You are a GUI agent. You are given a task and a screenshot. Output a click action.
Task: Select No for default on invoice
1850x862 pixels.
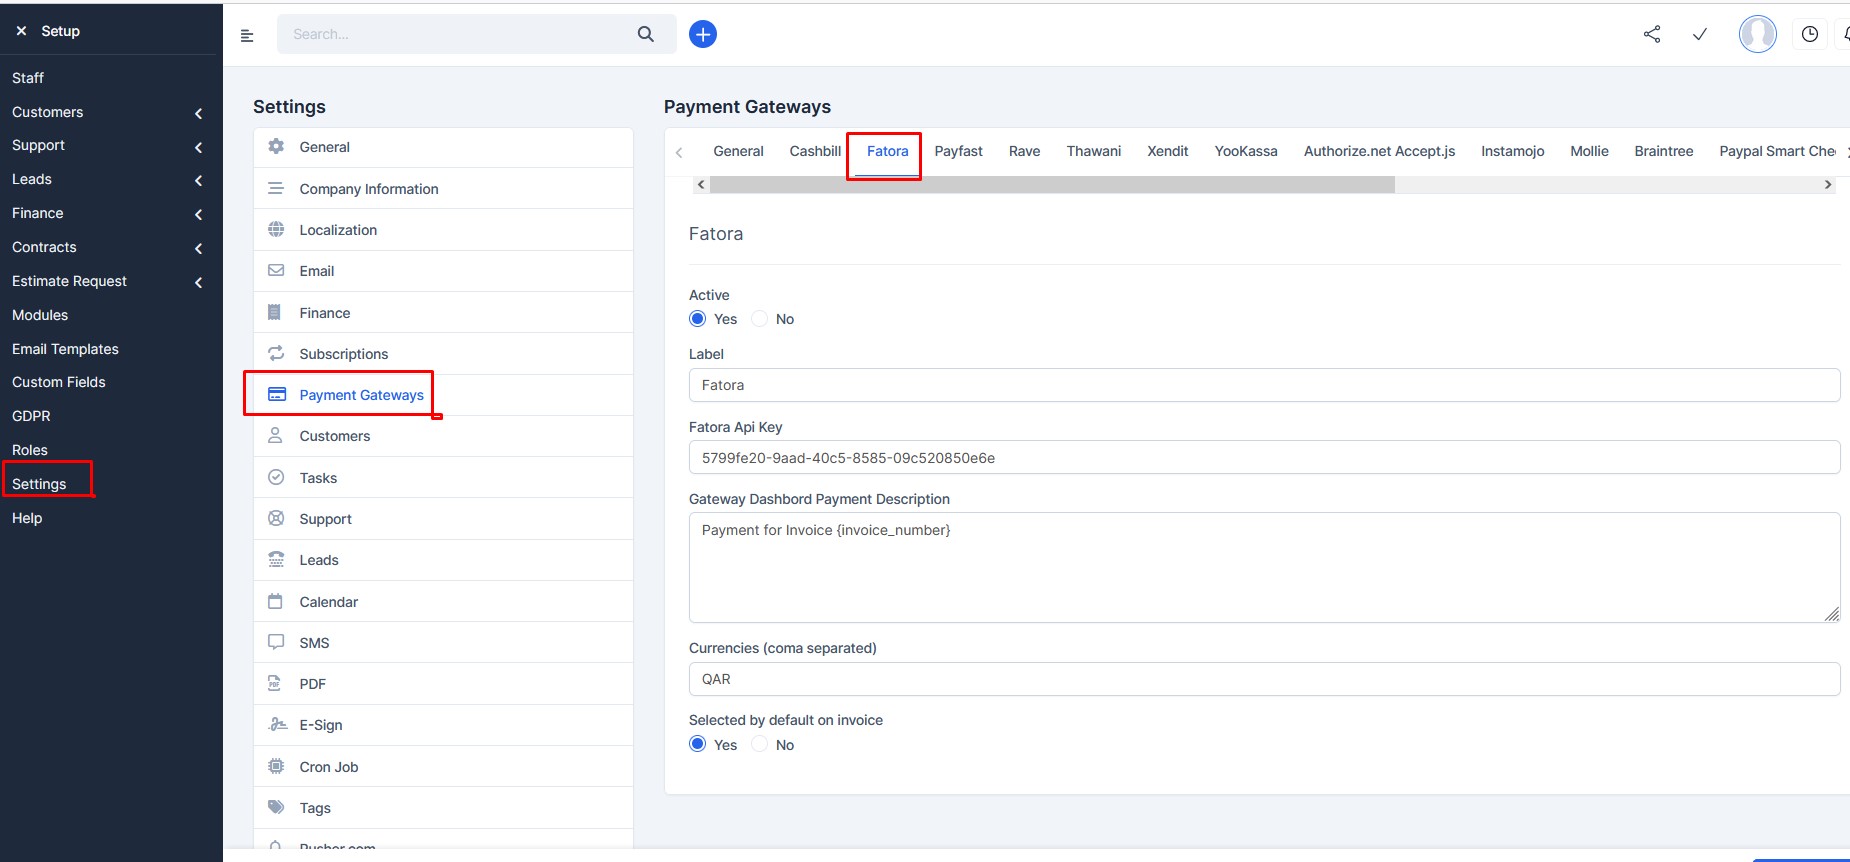point(760,744)
